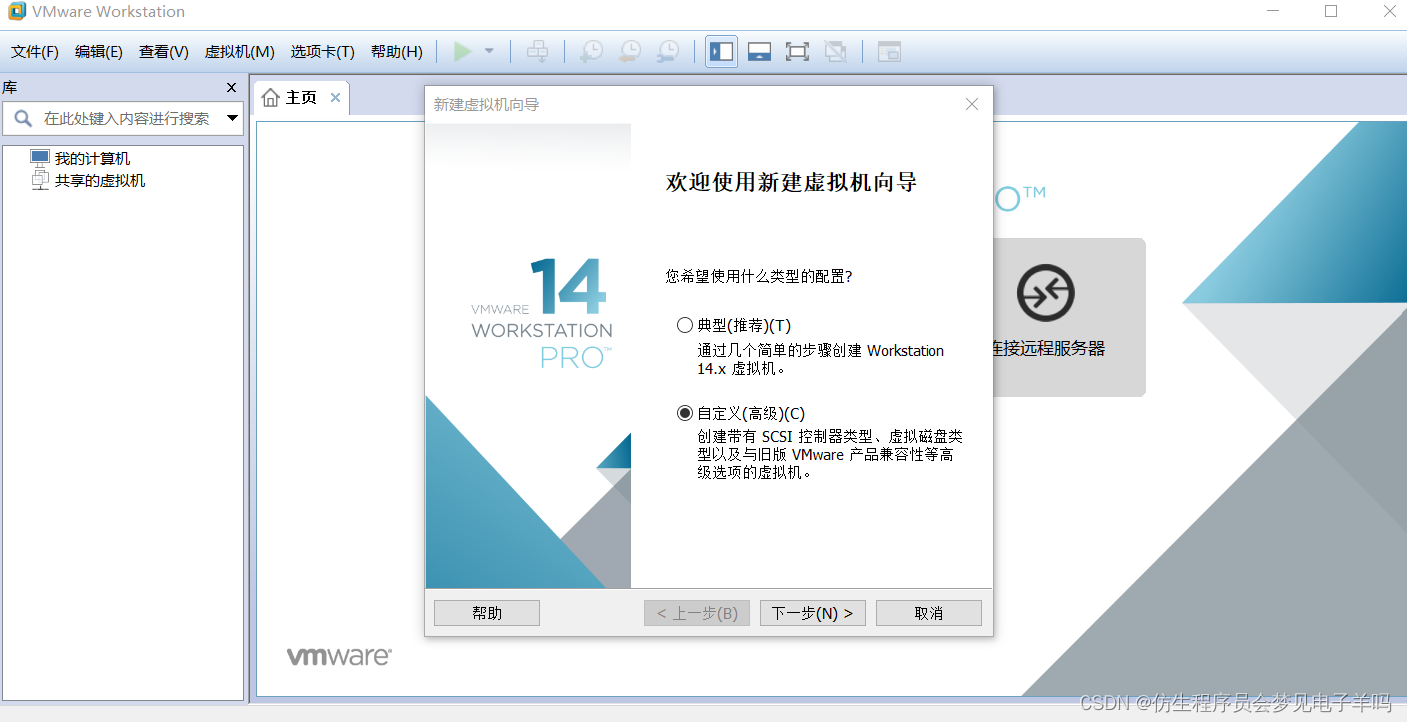This screenshot has width=1407, height=722.
Task: Toggle the library sidebar view icon
Action: (722, 51)
